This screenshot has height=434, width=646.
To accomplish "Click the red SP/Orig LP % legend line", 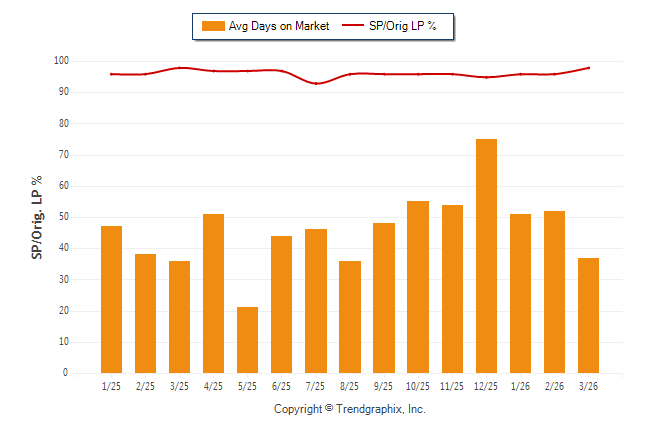I will [x=355, y=26].
